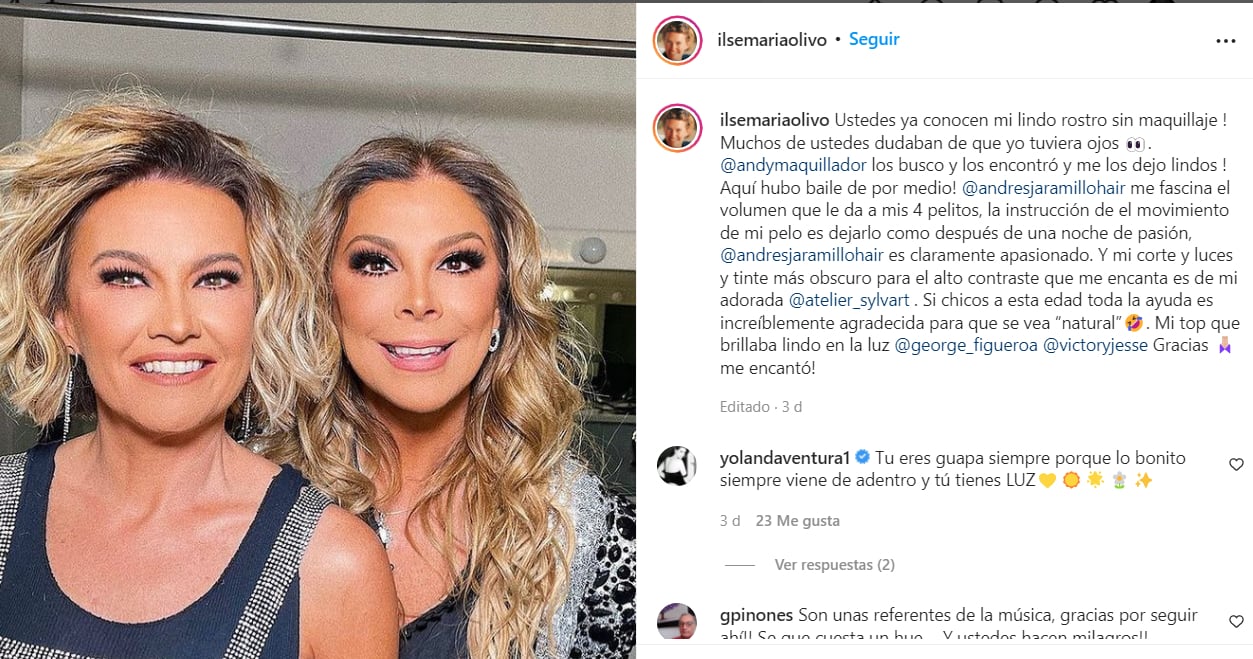Image resolution: width=1253 pixels, height=659 pixels.
Task: Open ilsemariaolivo username in the header
Action: [x=773, y=40]
